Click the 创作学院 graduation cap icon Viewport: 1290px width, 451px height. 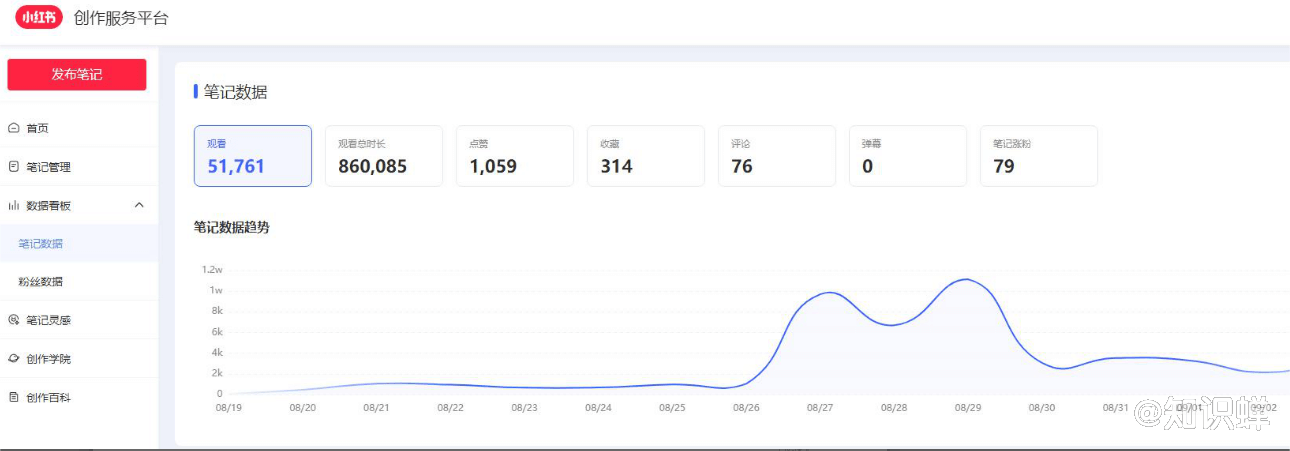[x=14, y=358]
